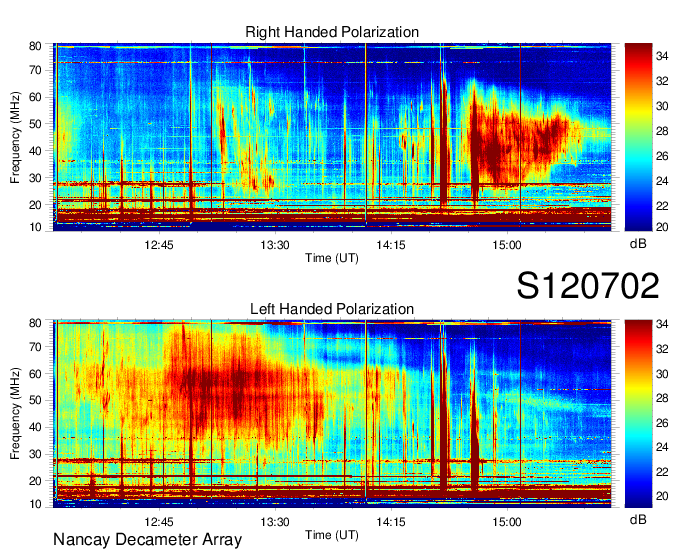Click 10 MHz tick on Right Handed plot
Image resolution: width=680 pixels, height=552 pixels.
click(x=35, y=227)
